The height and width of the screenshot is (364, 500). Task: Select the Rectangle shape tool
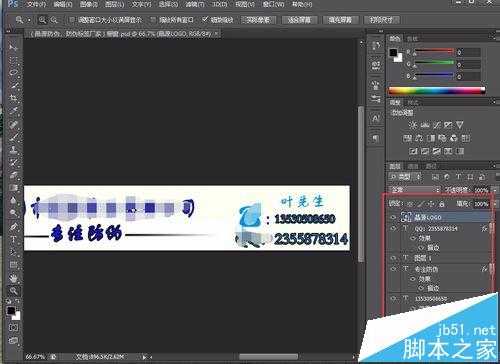tap(13, 265)
